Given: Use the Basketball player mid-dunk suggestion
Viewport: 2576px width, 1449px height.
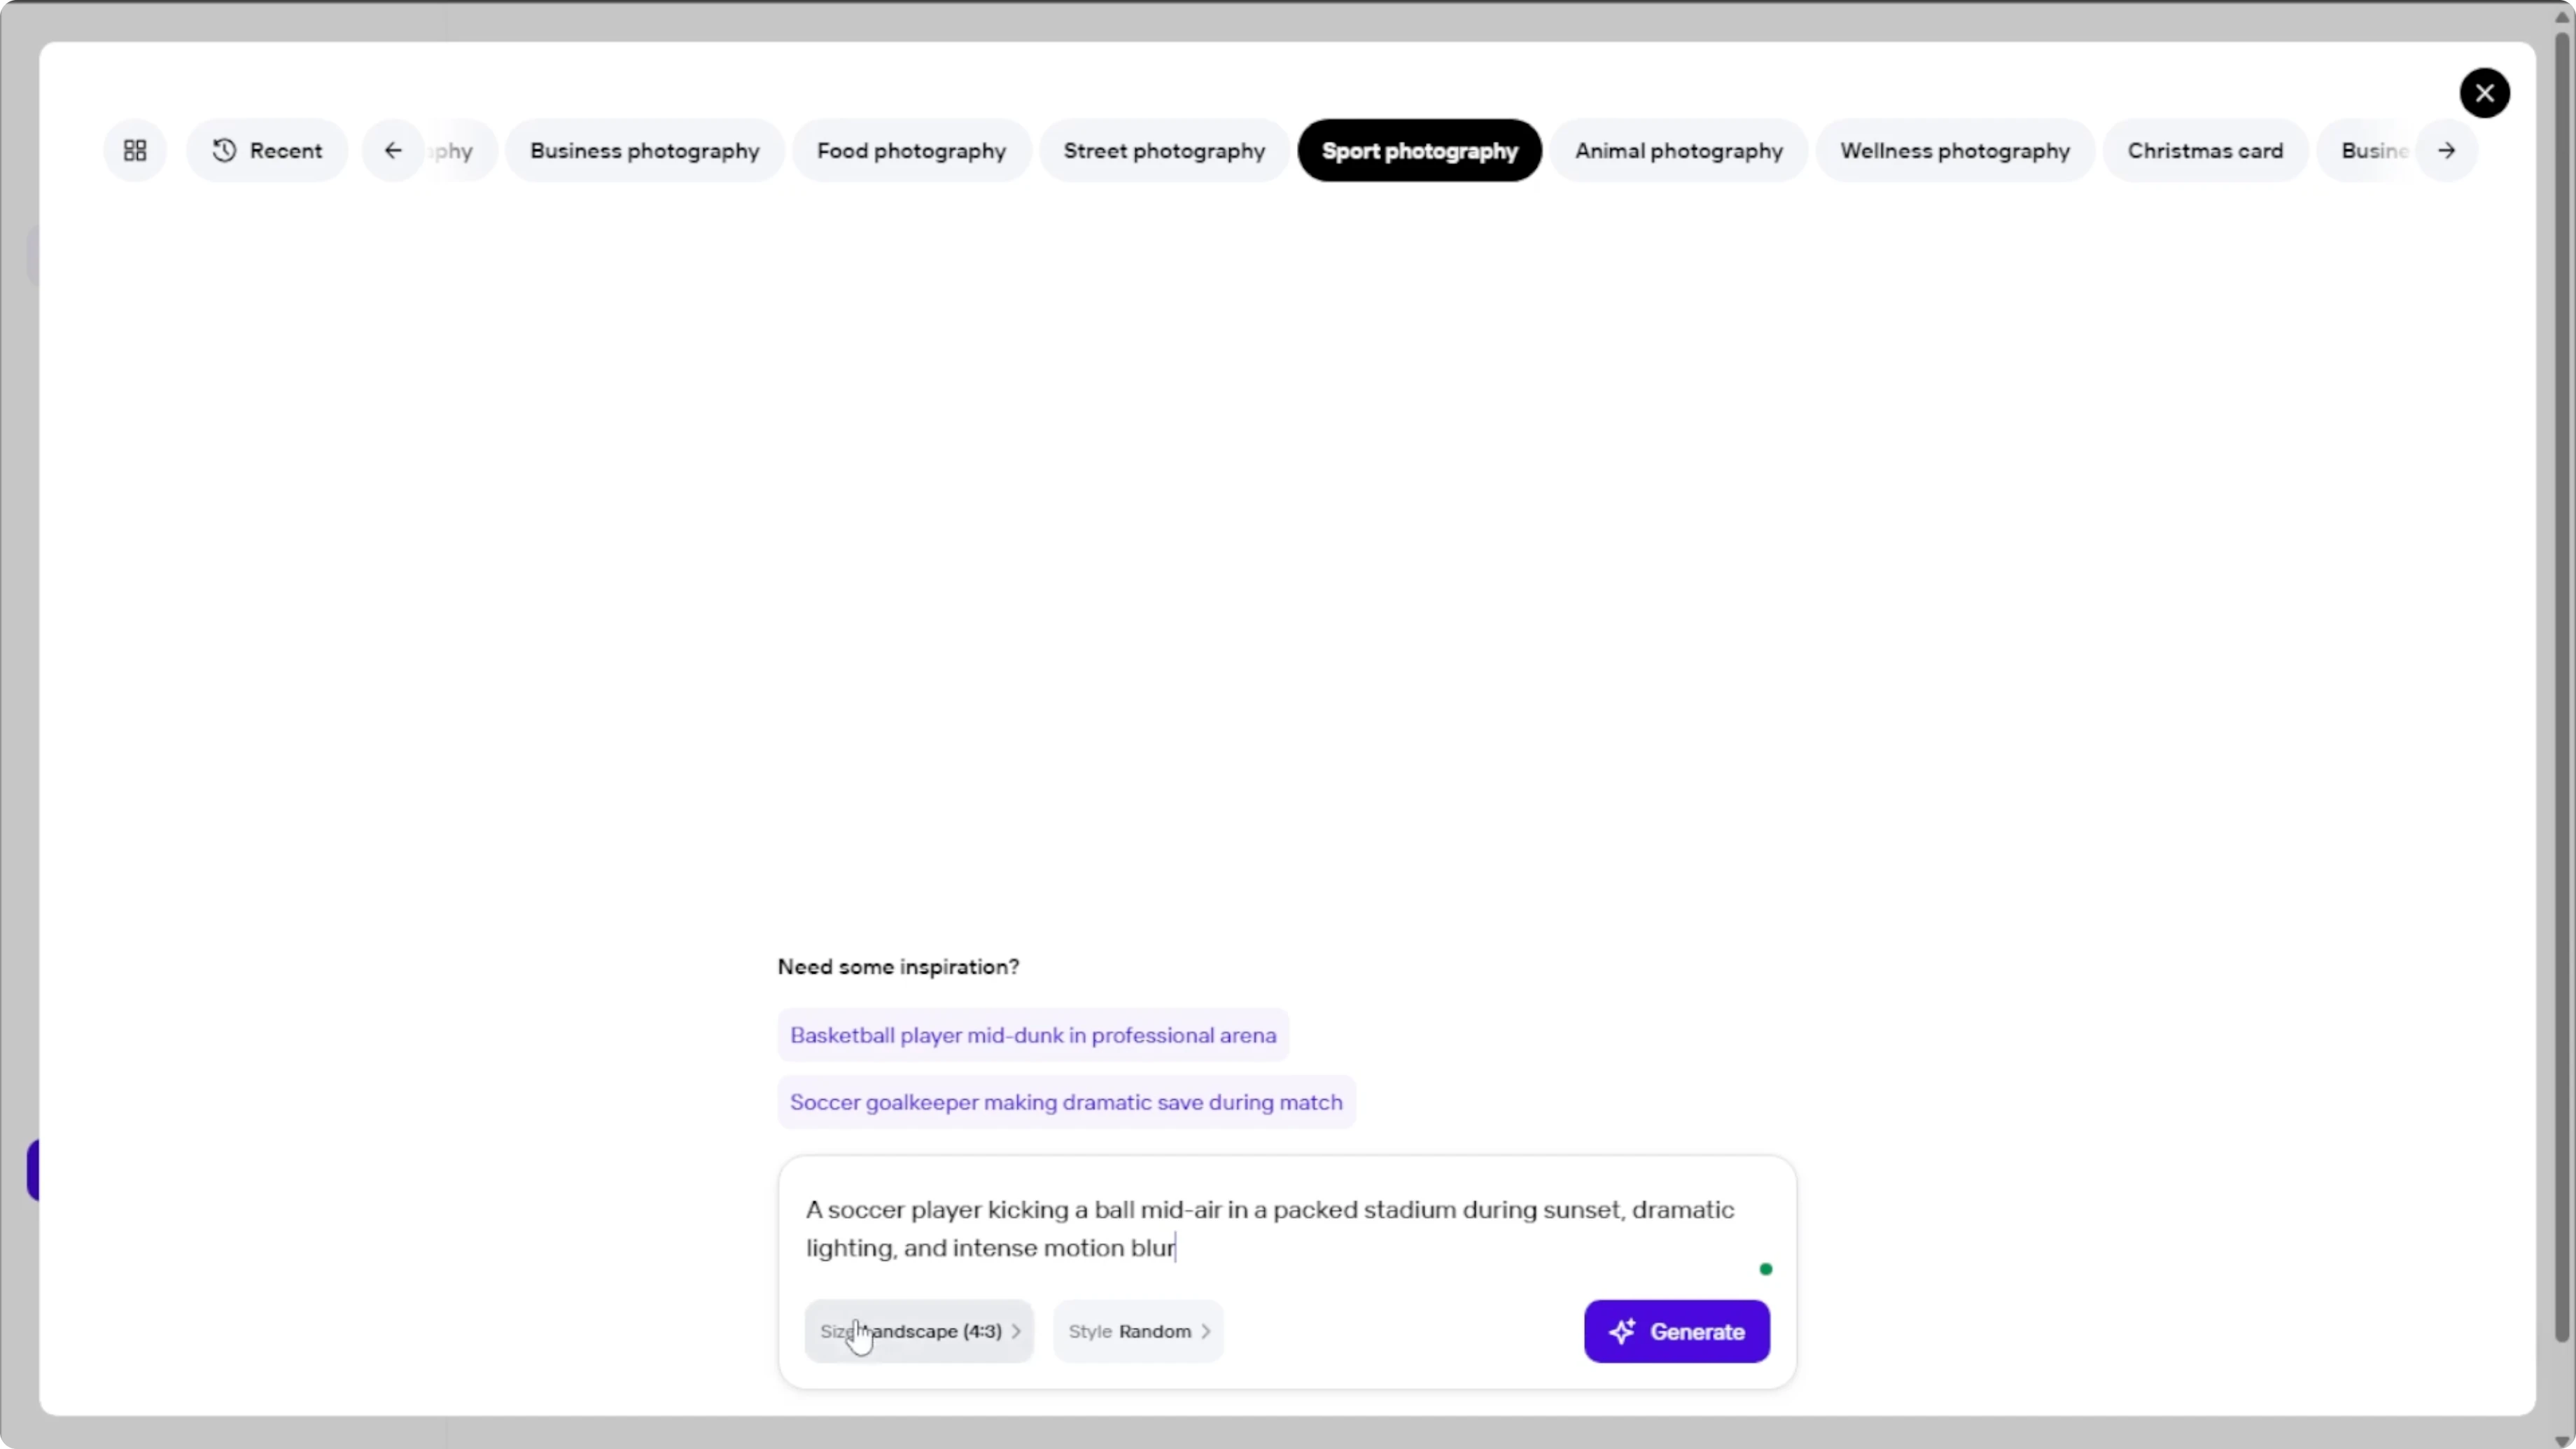Looking at the screenshot, I should click(1033, 1035).
